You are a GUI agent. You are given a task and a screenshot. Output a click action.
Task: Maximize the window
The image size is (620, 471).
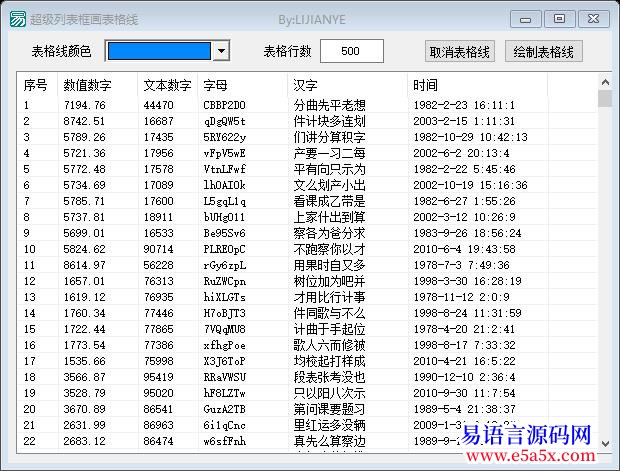(559, 19)
